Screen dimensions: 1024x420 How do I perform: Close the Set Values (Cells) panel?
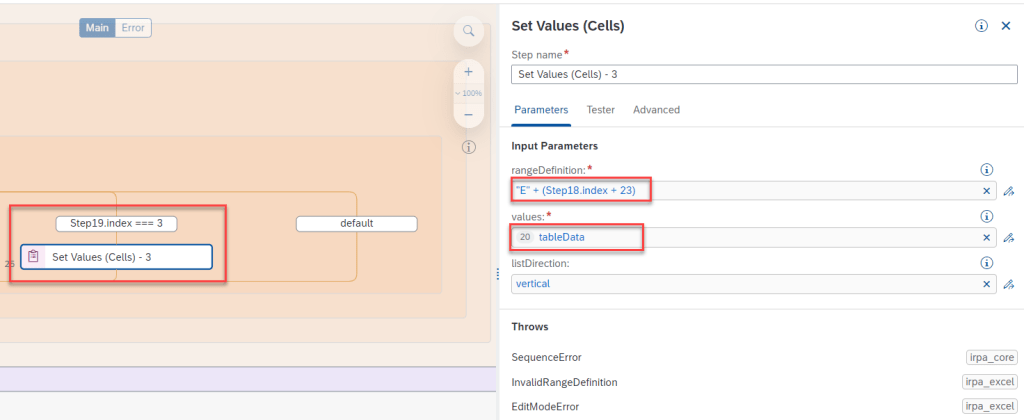(x=1006, y=26)
